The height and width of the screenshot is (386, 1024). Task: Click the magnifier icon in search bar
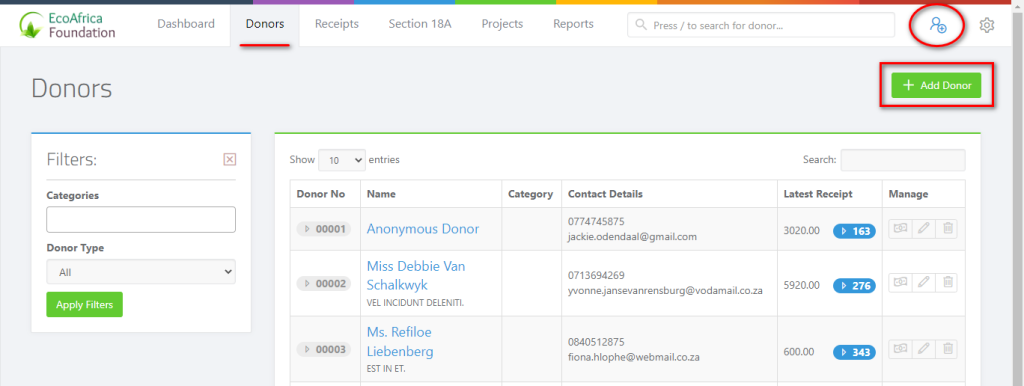point(641,25)
